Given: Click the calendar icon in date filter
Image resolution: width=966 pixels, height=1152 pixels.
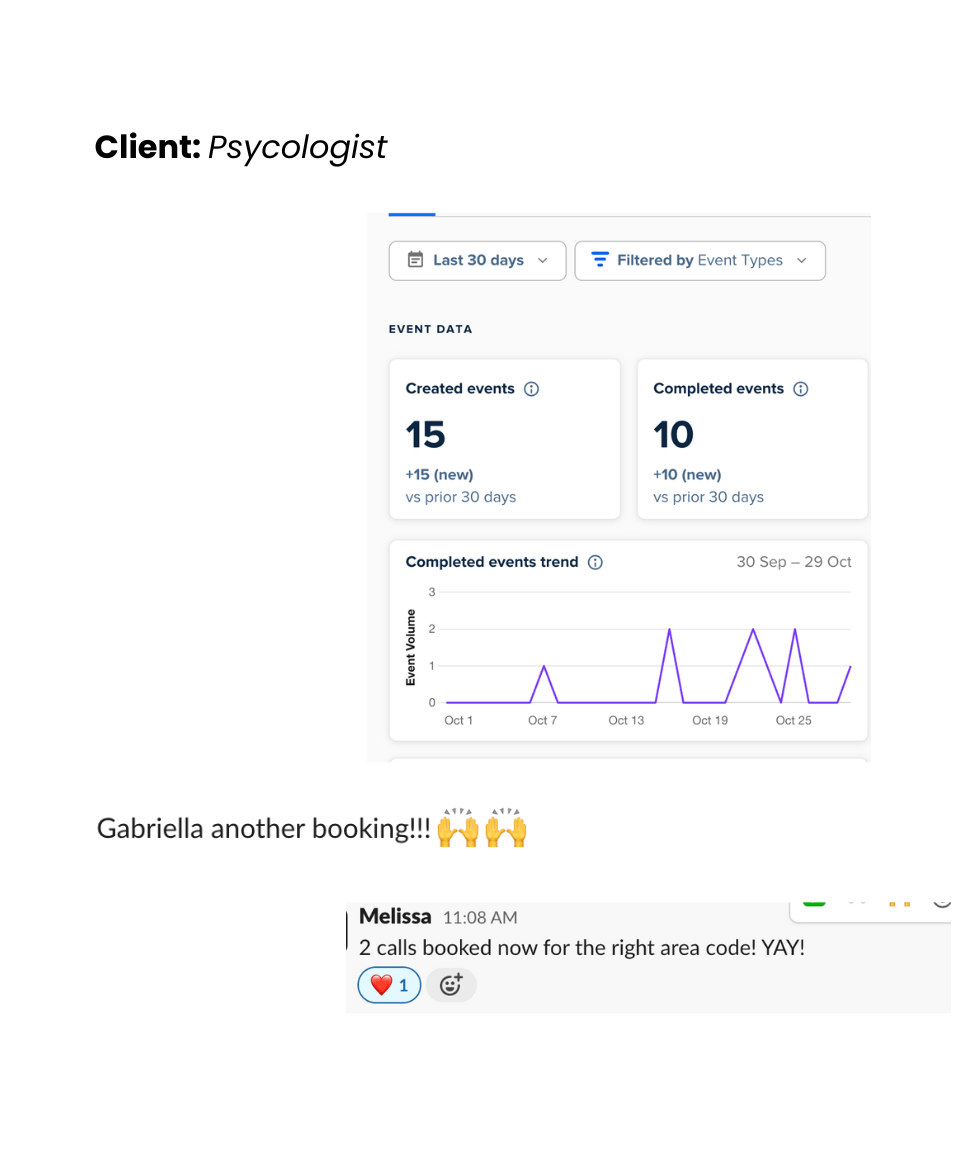Looking at the screenshot, I should [x=415, y=260].
